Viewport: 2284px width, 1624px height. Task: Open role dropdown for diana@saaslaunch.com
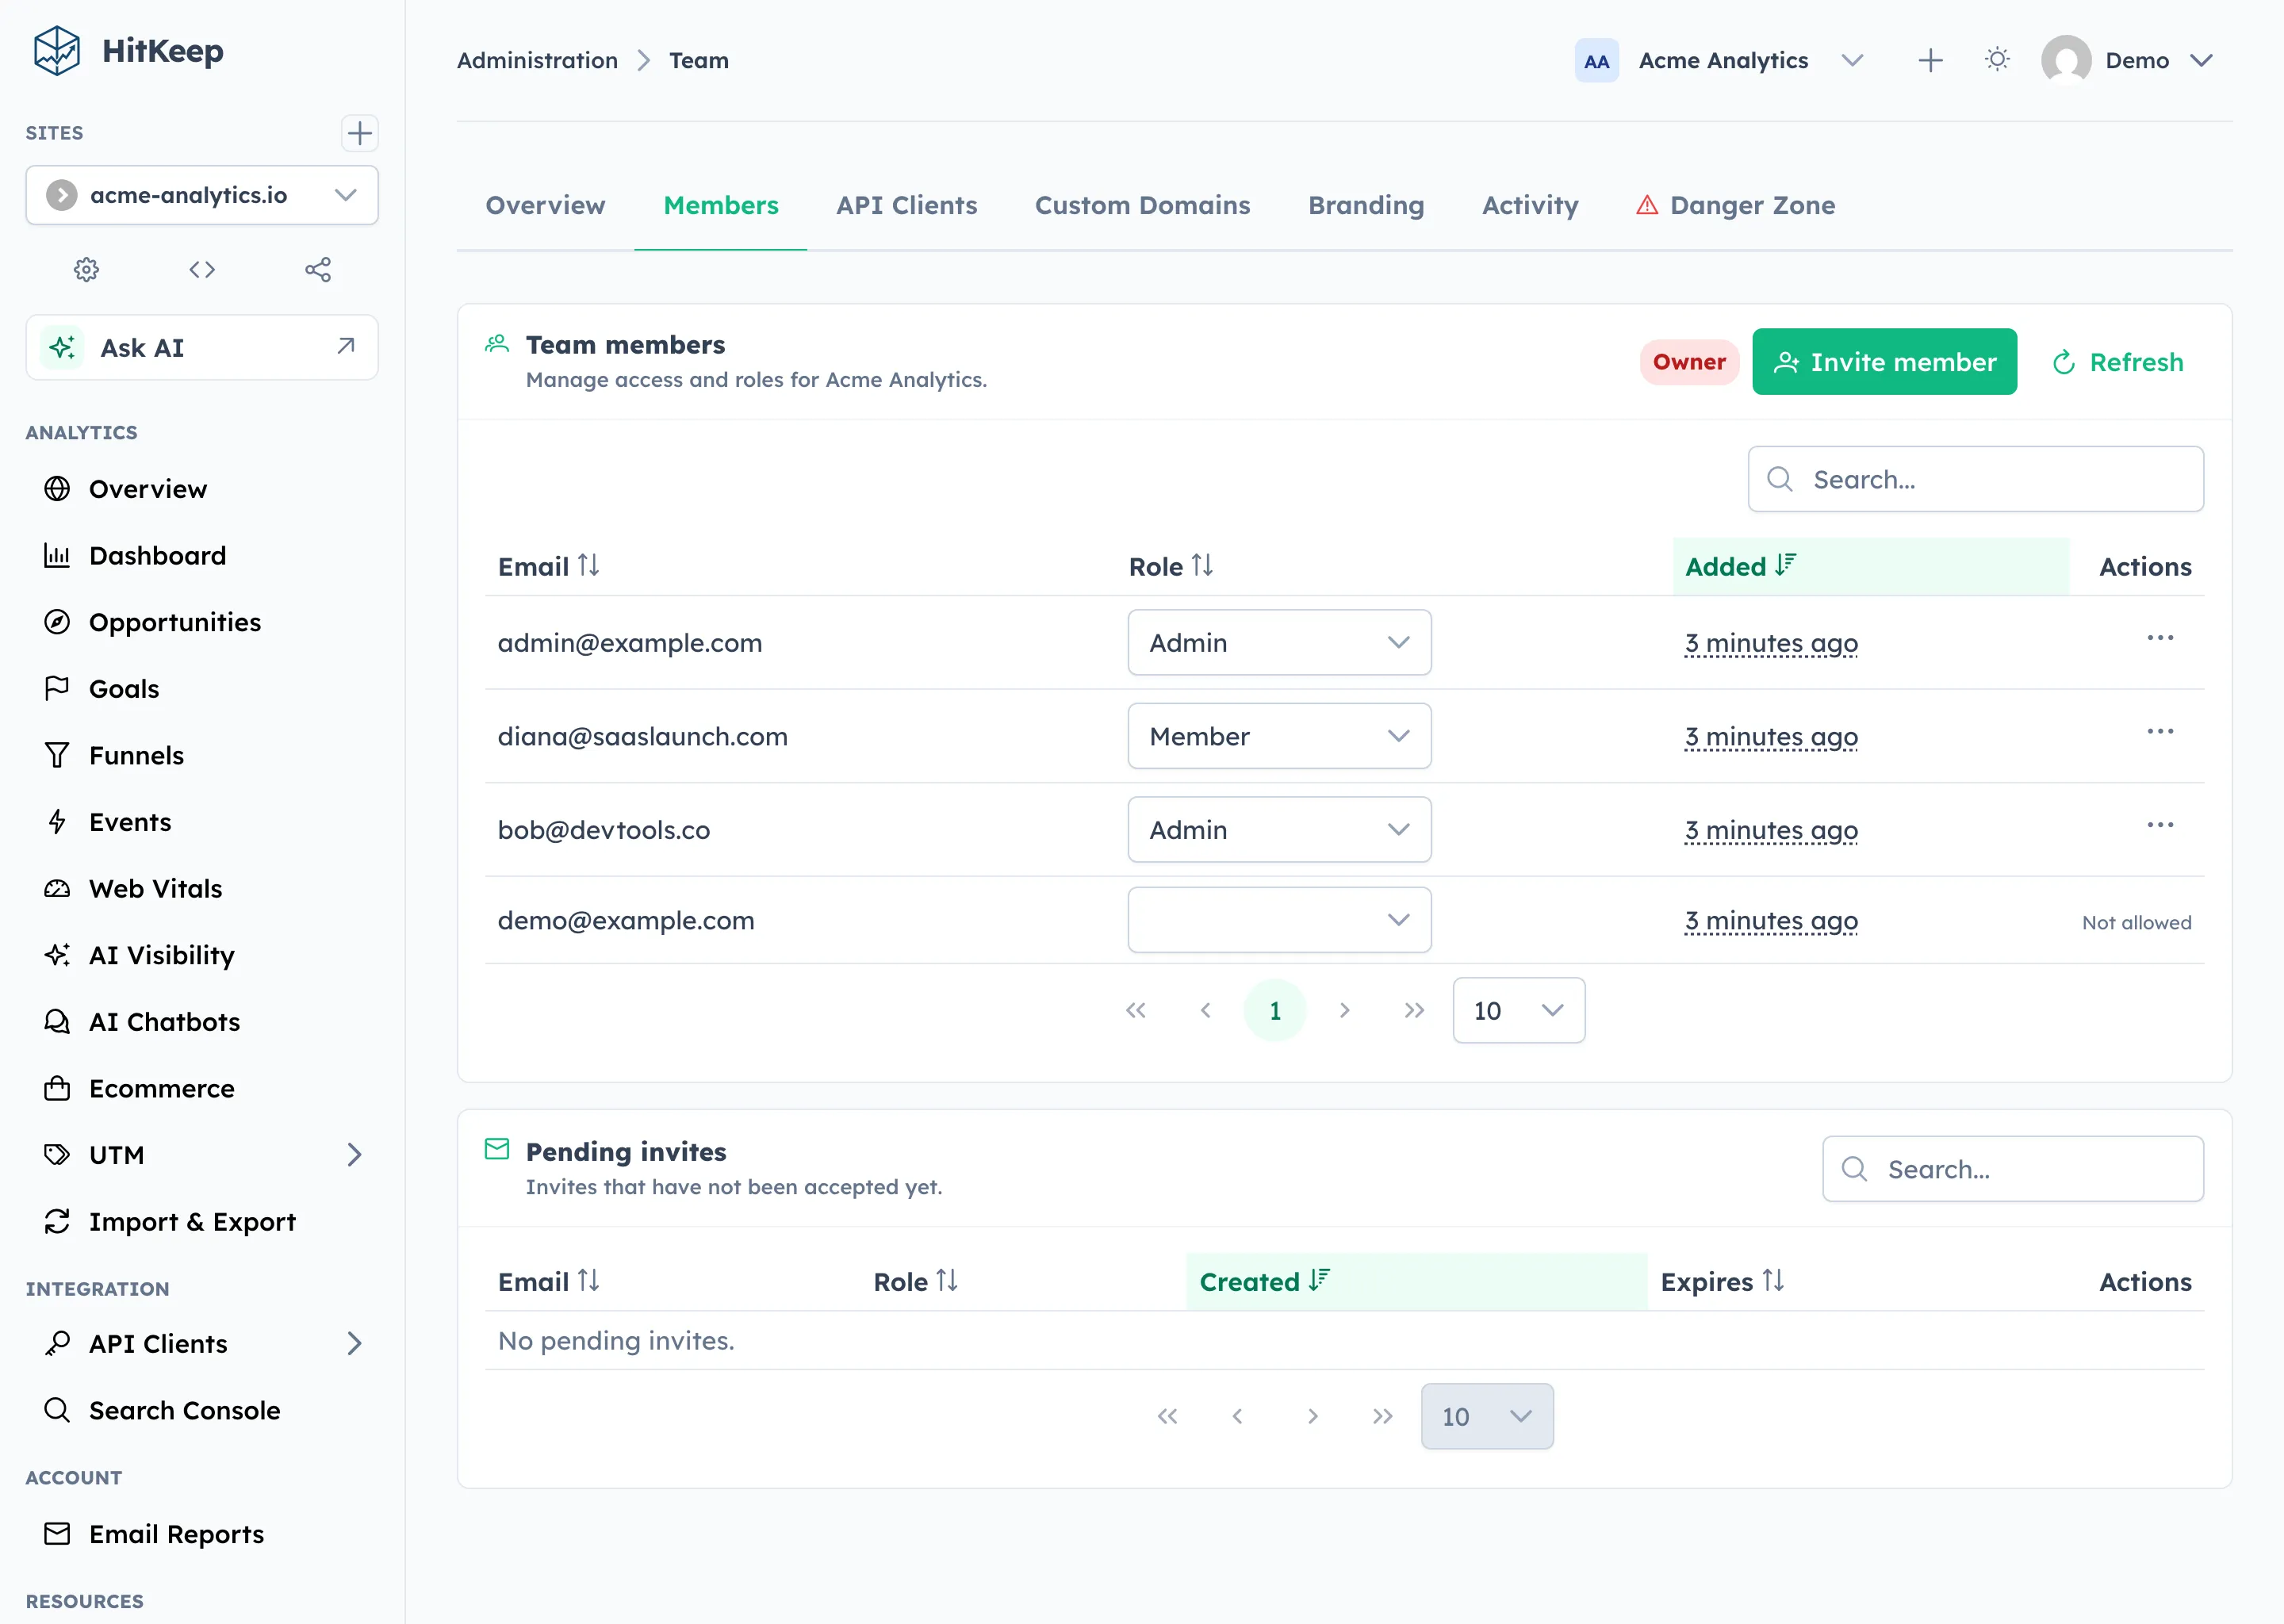point(1279,736)
